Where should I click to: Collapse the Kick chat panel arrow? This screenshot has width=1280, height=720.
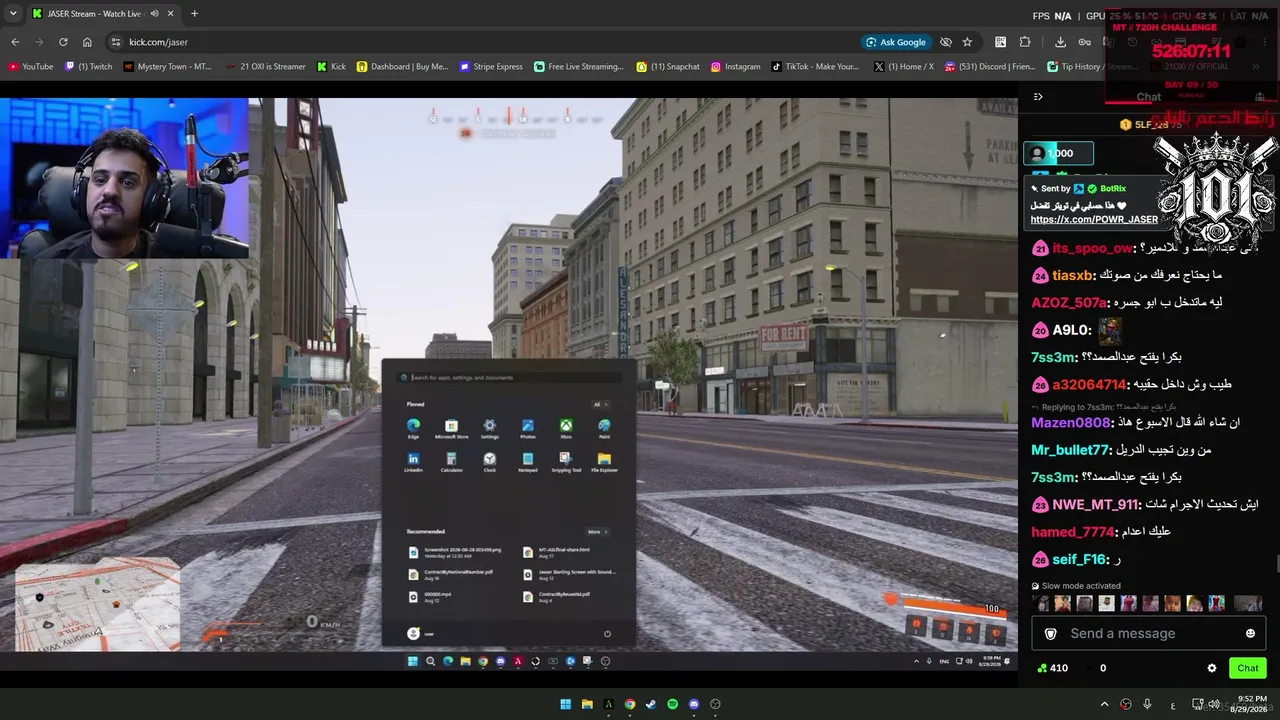point(1038,97)
